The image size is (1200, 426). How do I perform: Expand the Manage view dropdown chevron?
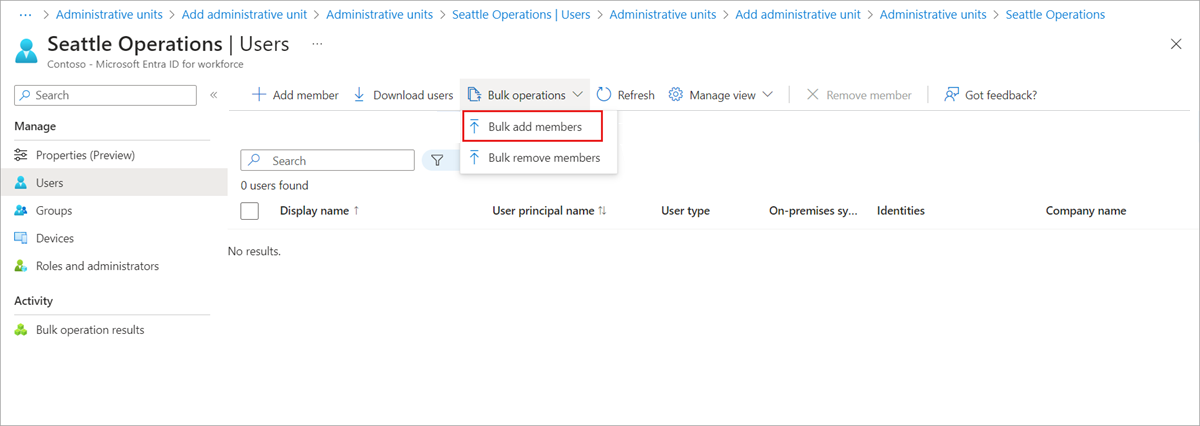pyautogui.click(x=768, y=95)
